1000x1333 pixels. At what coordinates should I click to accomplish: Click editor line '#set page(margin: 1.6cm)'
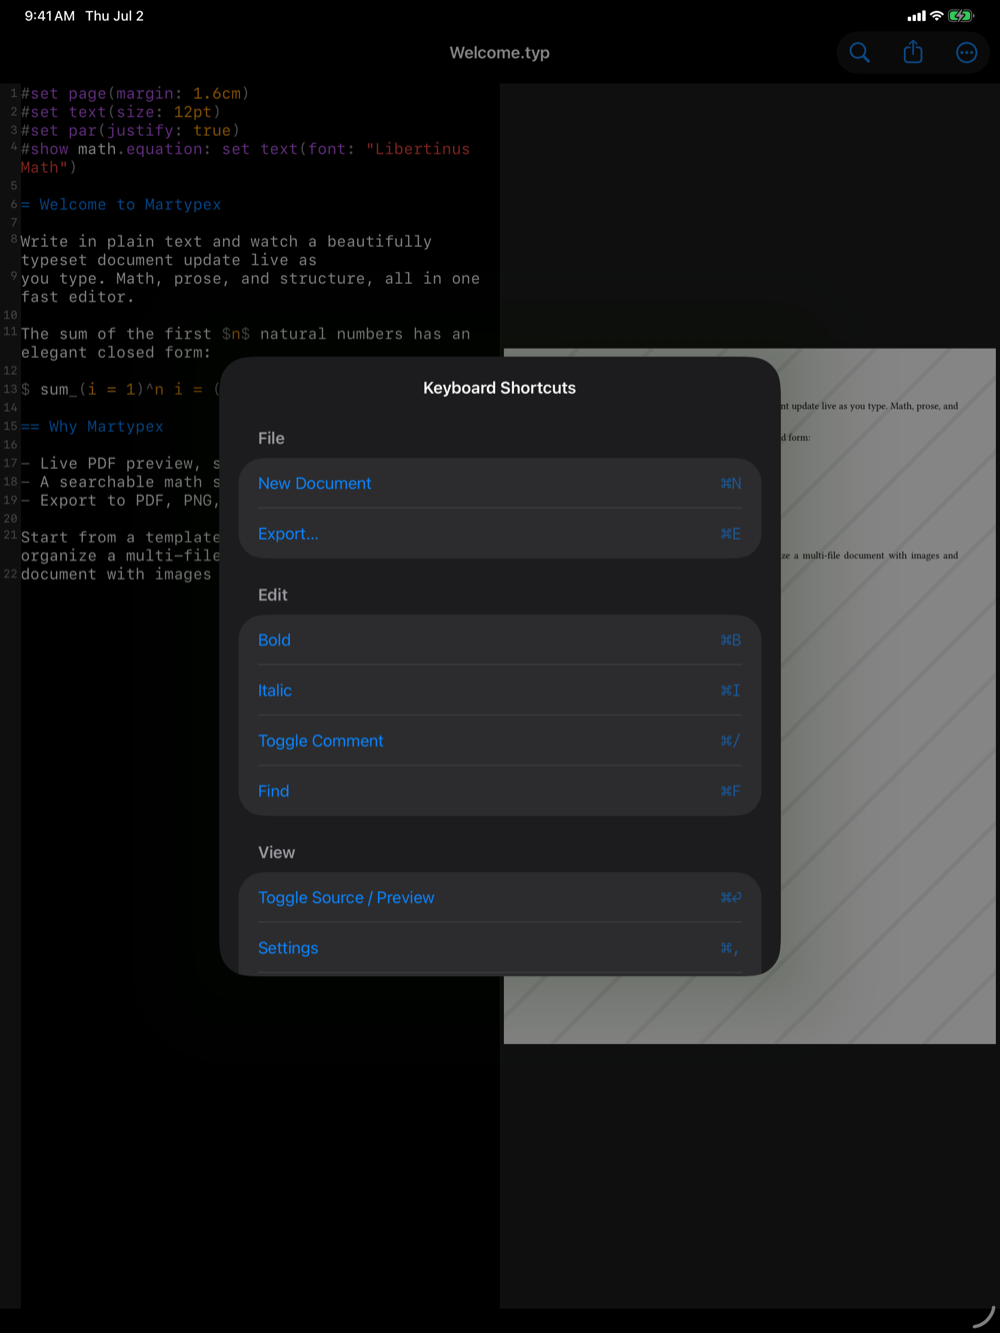(135, 93)
